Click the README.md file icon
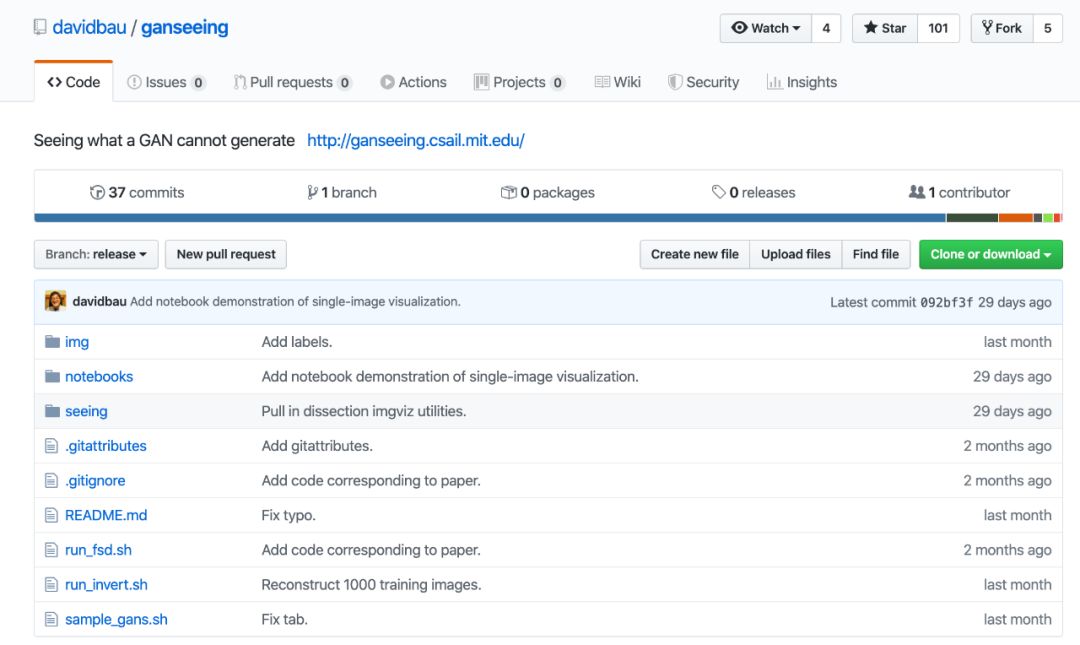 point(52,516)
